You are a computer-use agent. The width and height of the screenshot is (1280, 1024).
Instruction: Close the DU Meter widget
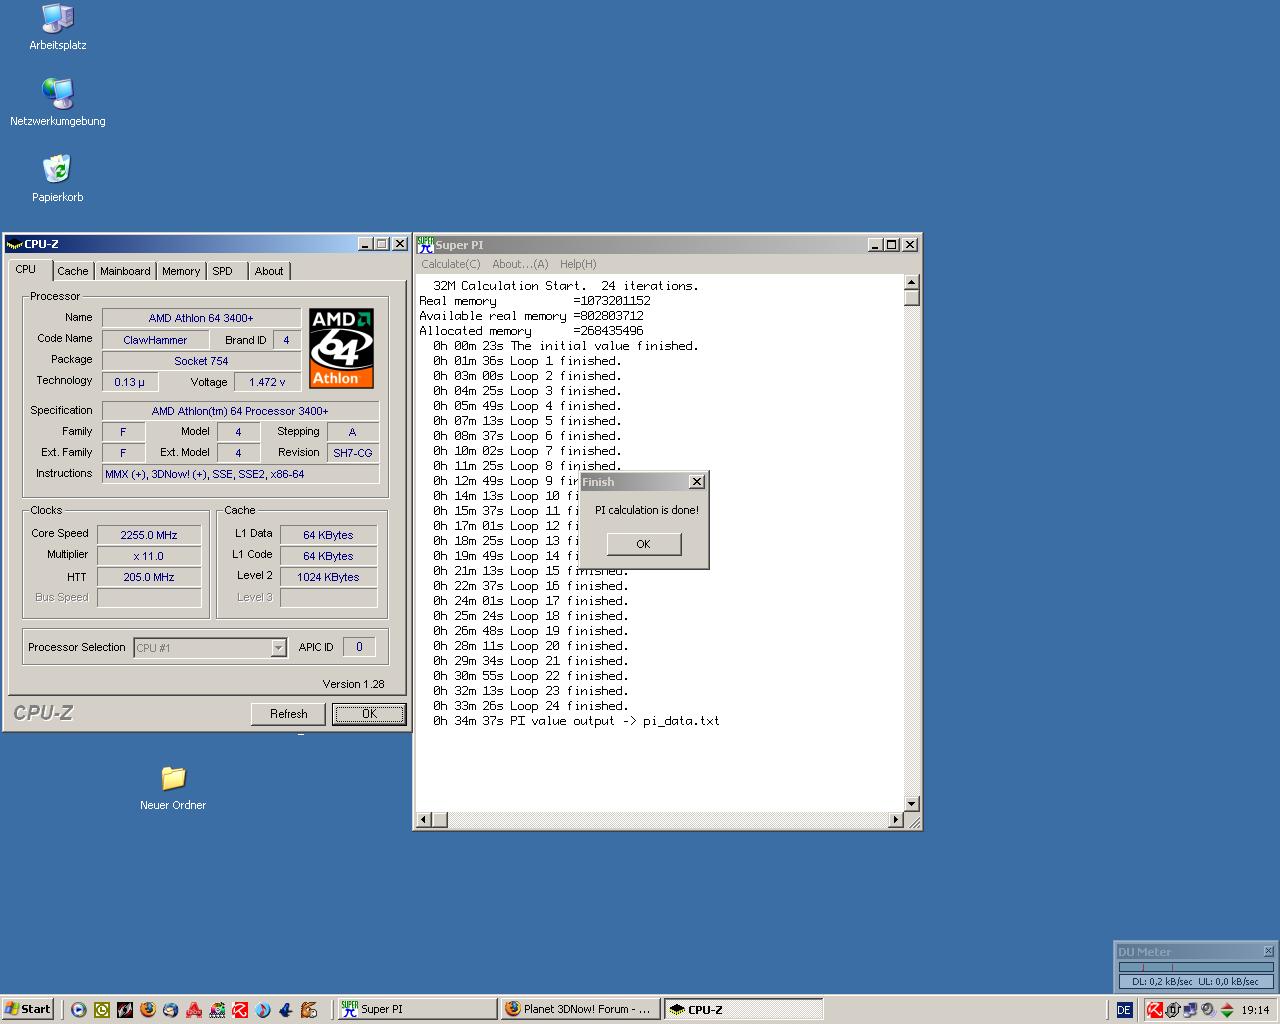[x=1268, y=951]
